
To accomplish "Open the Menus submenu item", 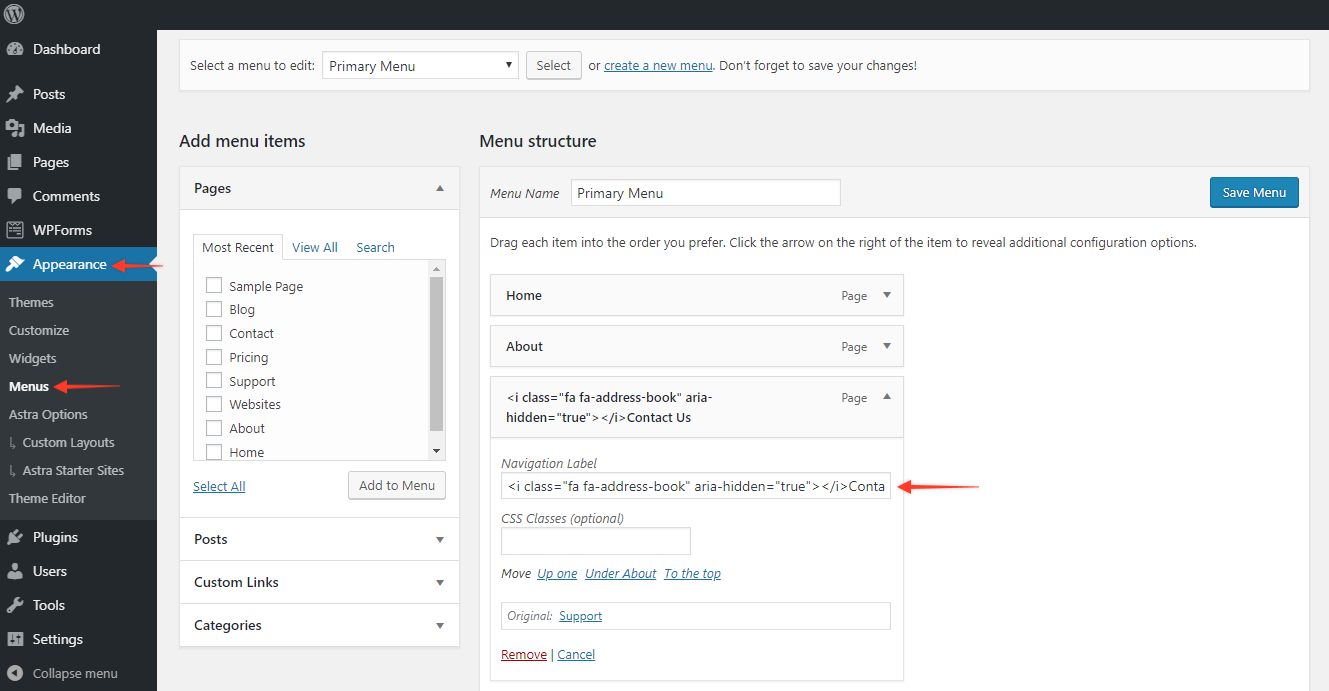I will click(x=29, y=386).
